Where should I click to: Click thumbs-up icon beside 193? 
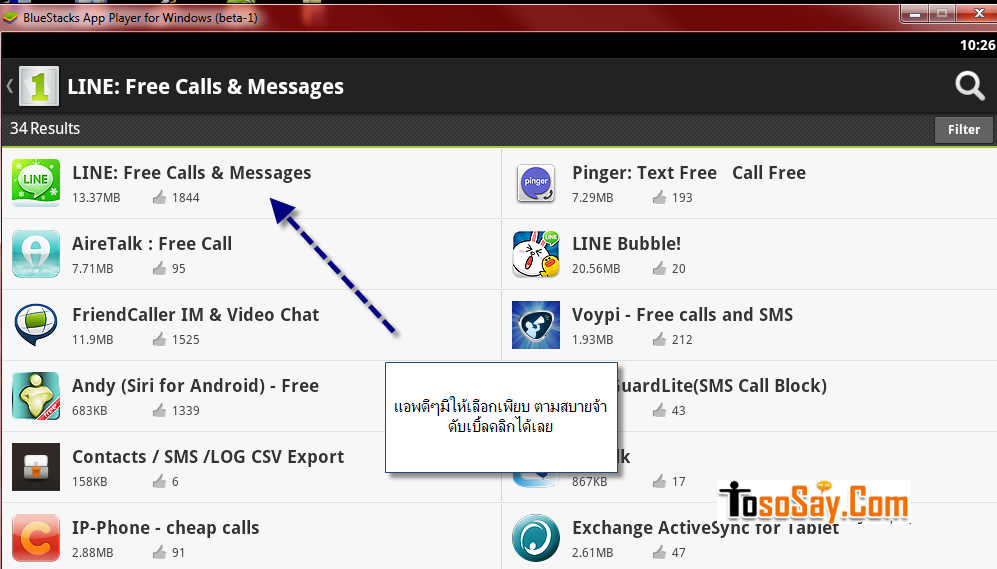(659, 198)
